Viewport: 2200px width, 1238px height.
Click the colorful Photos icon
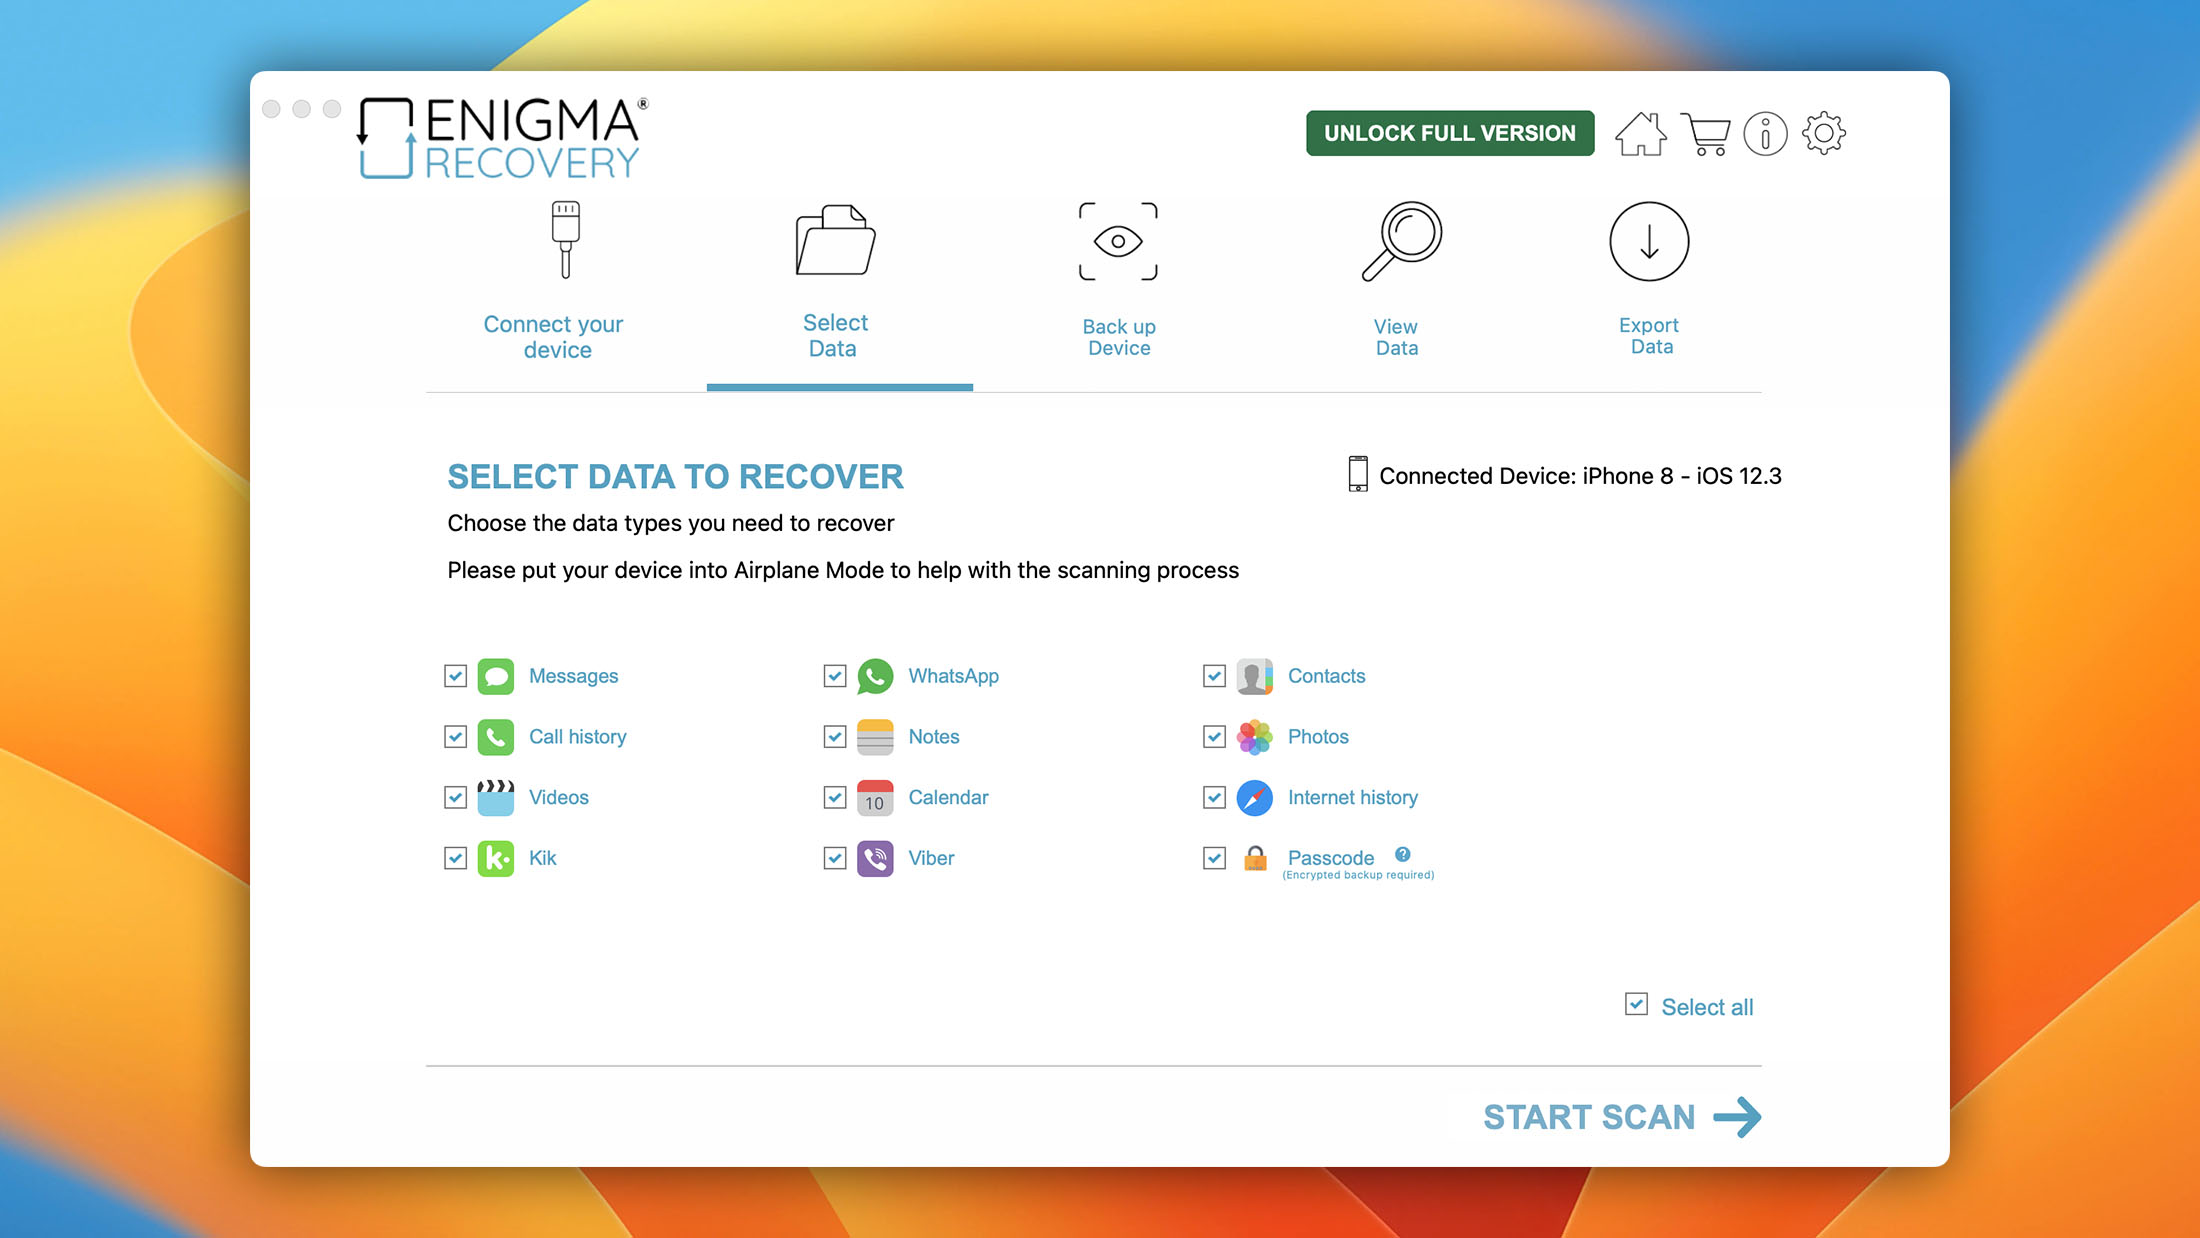1255,737
